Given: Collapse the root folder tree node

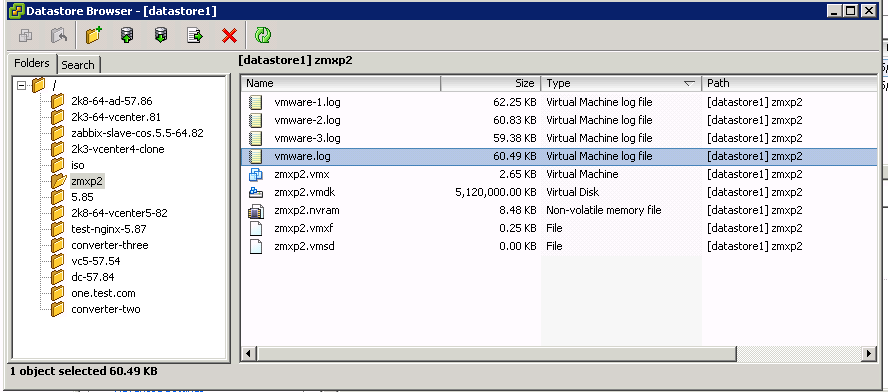Looking at the screenshot, I should coord(22,86).
